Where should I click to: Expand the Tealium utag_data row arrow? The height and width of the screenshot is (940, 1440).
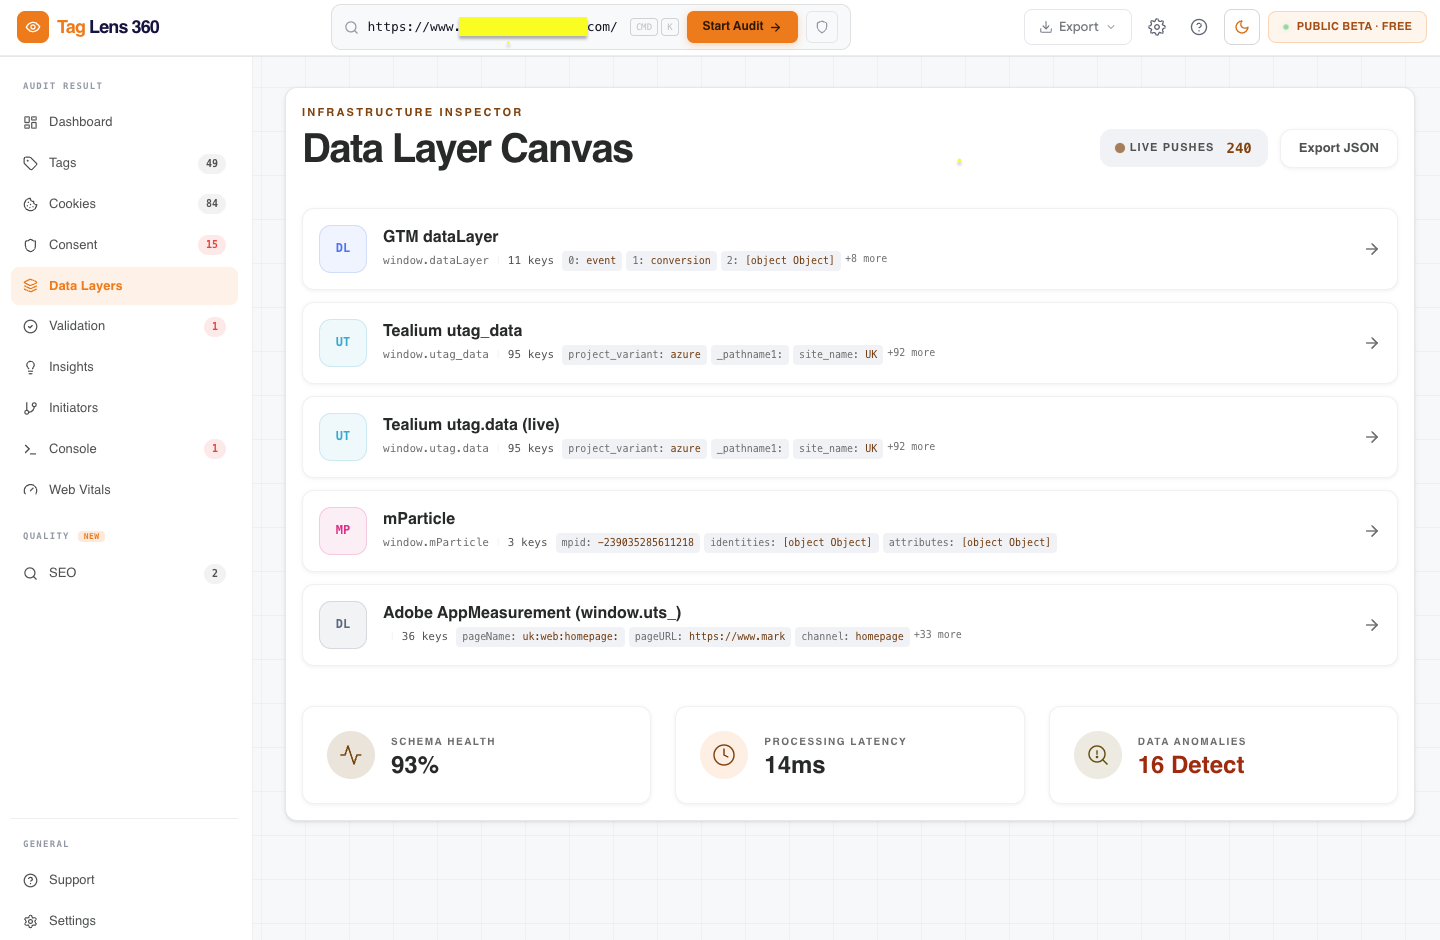click(1372, 343)
